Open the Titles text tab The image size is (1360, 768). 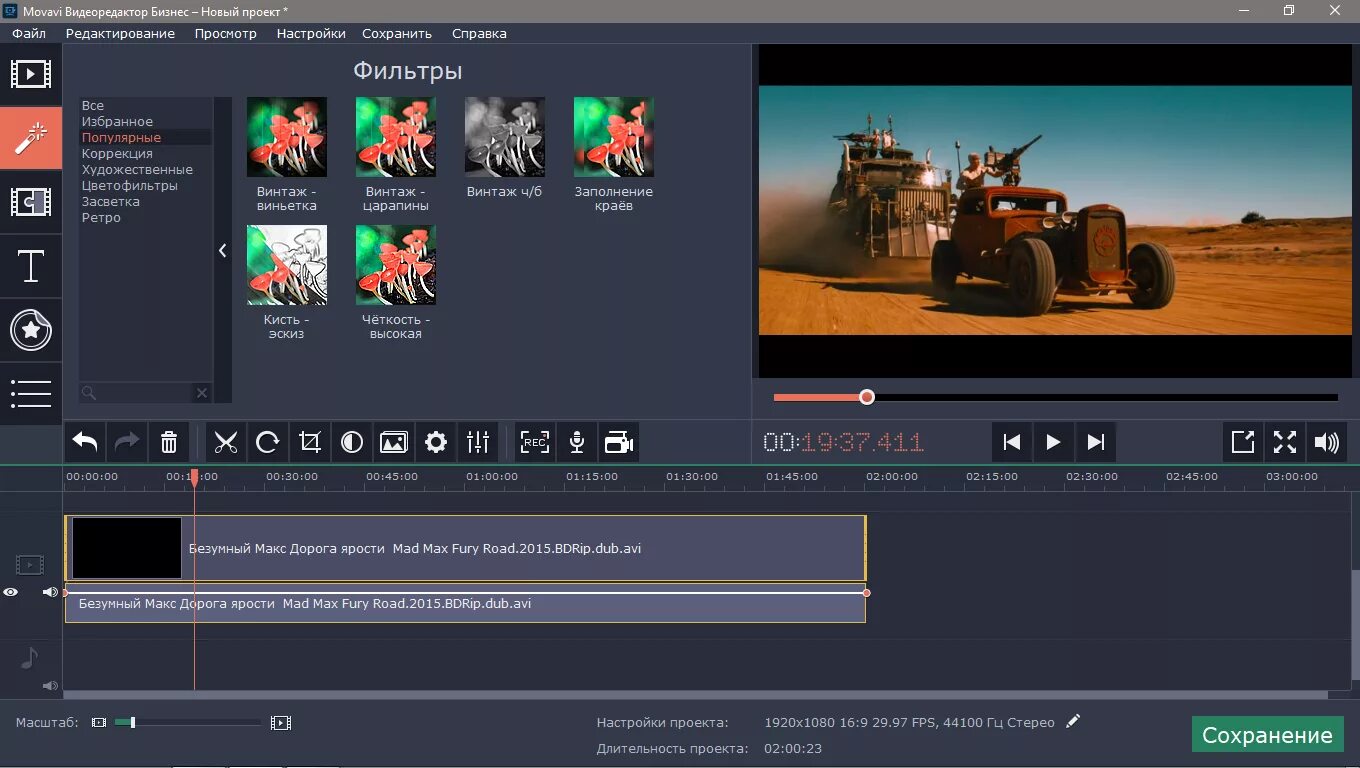click(31, 266)
